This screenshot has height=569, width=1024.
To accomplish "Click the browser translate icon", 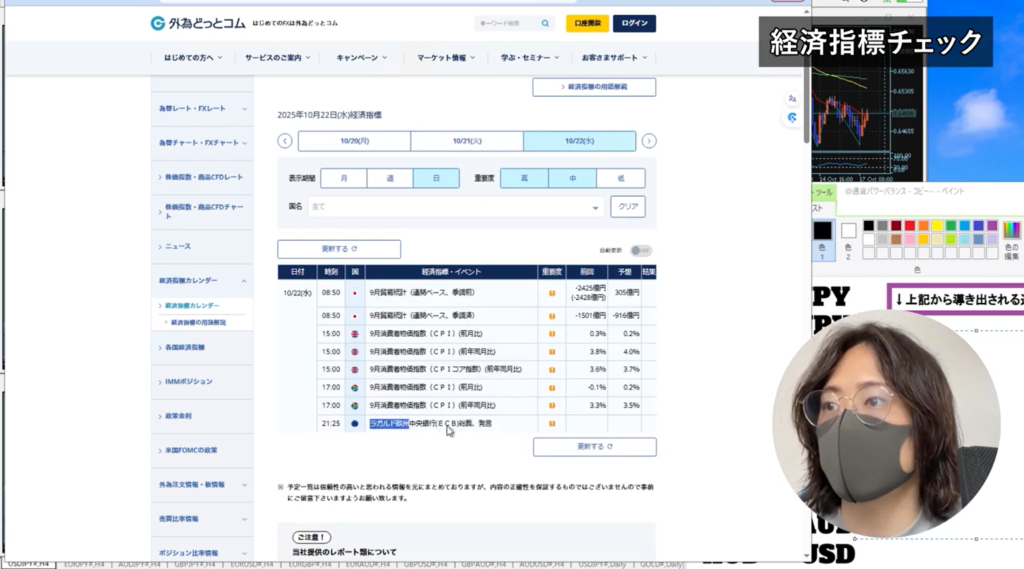I will [x=792, y=99].
